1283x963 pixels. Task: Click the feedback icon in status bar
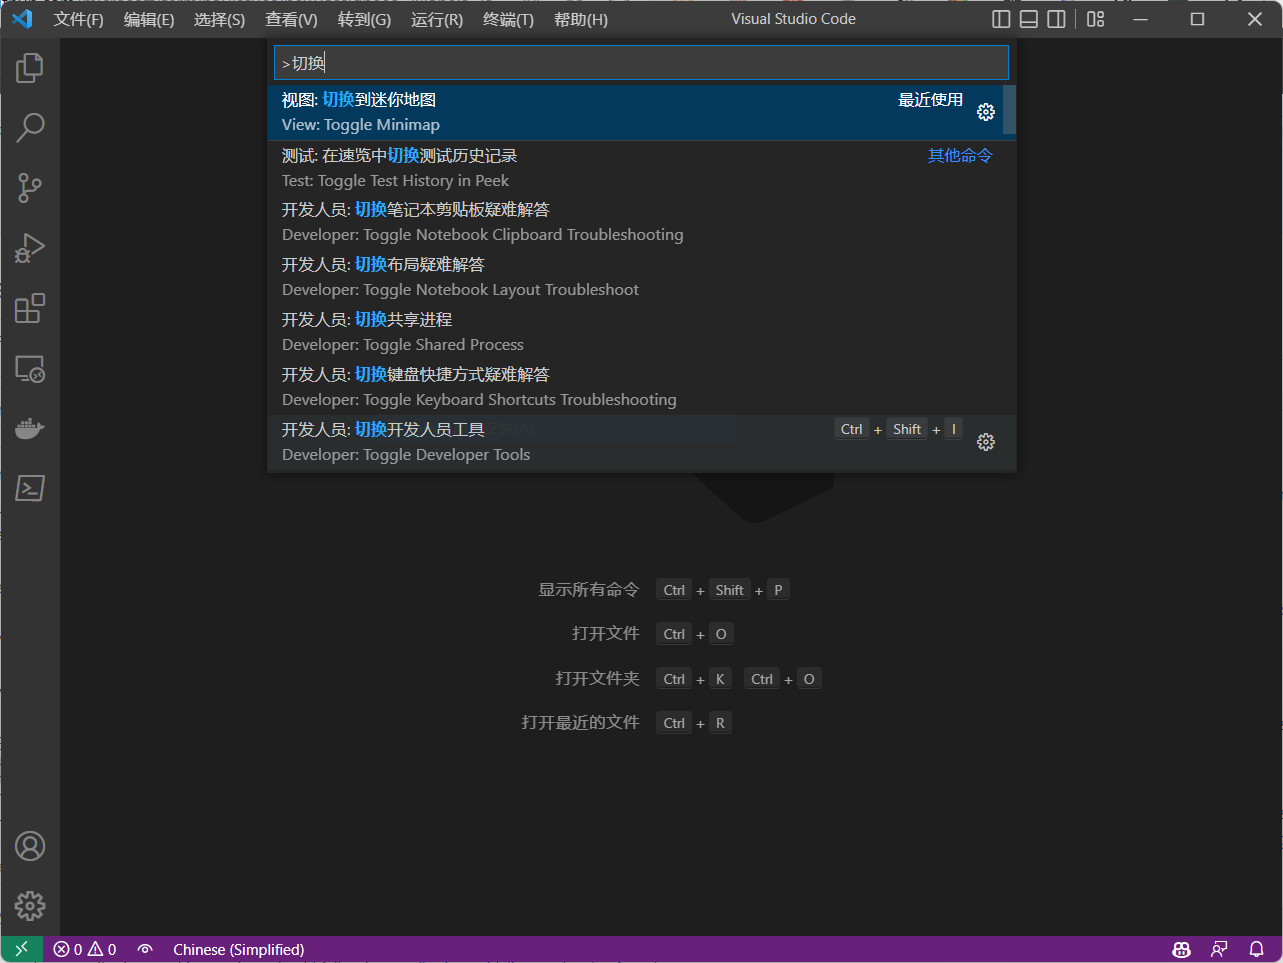click(x=1219, y=949)
